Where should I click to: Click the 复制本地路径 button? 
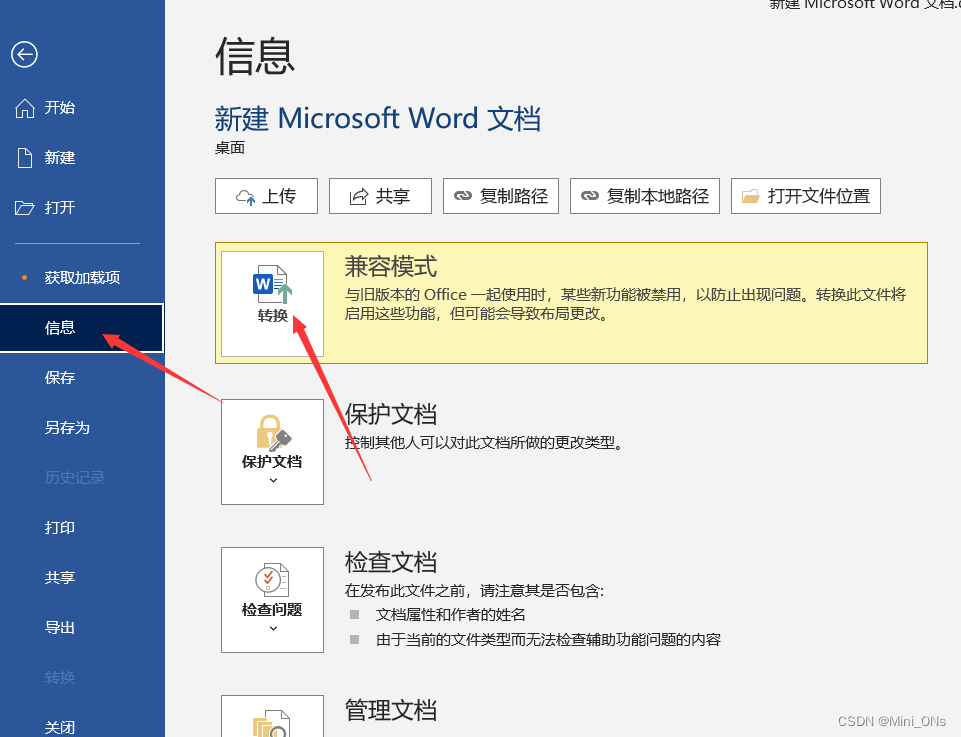[645, 196]
